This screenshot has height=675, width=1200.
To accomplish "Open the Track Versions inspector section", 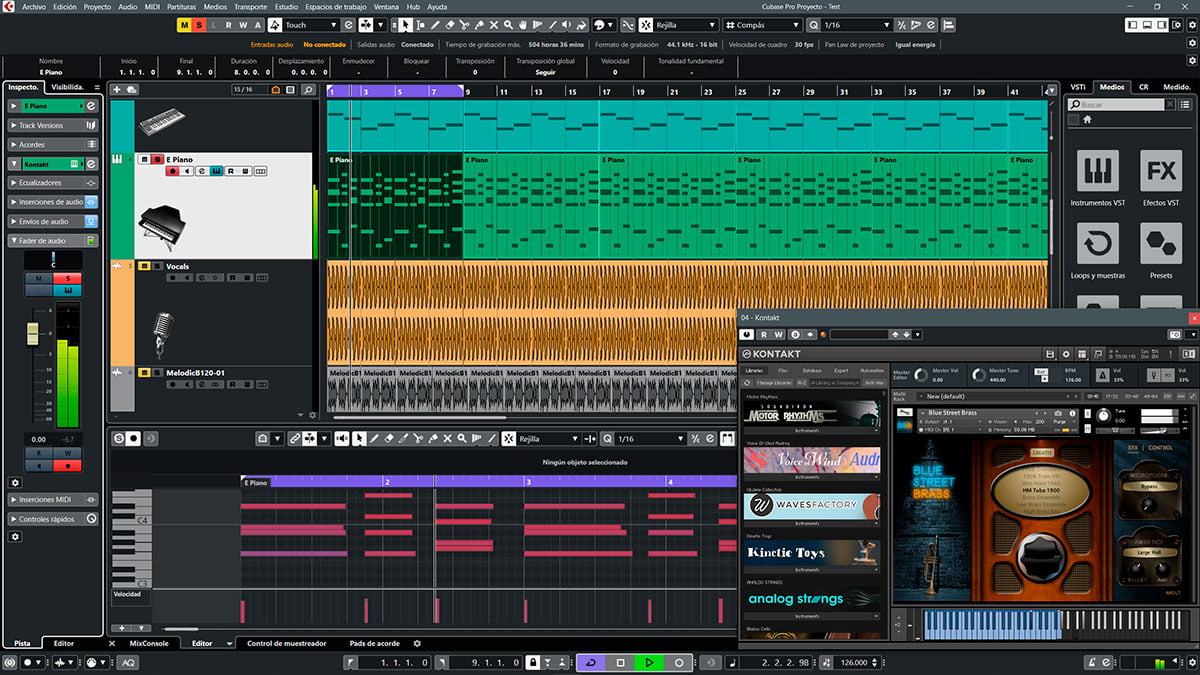I will click(53, 125).
